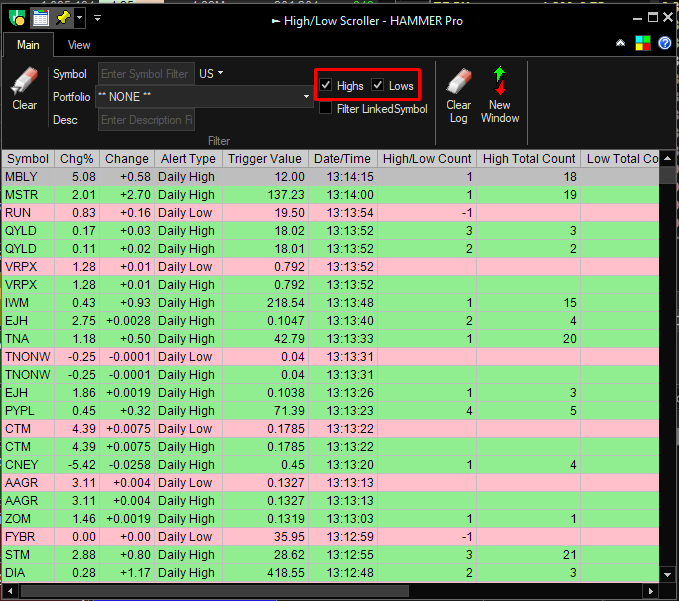Select the MSTR symbol cell

tap(28, 195)
